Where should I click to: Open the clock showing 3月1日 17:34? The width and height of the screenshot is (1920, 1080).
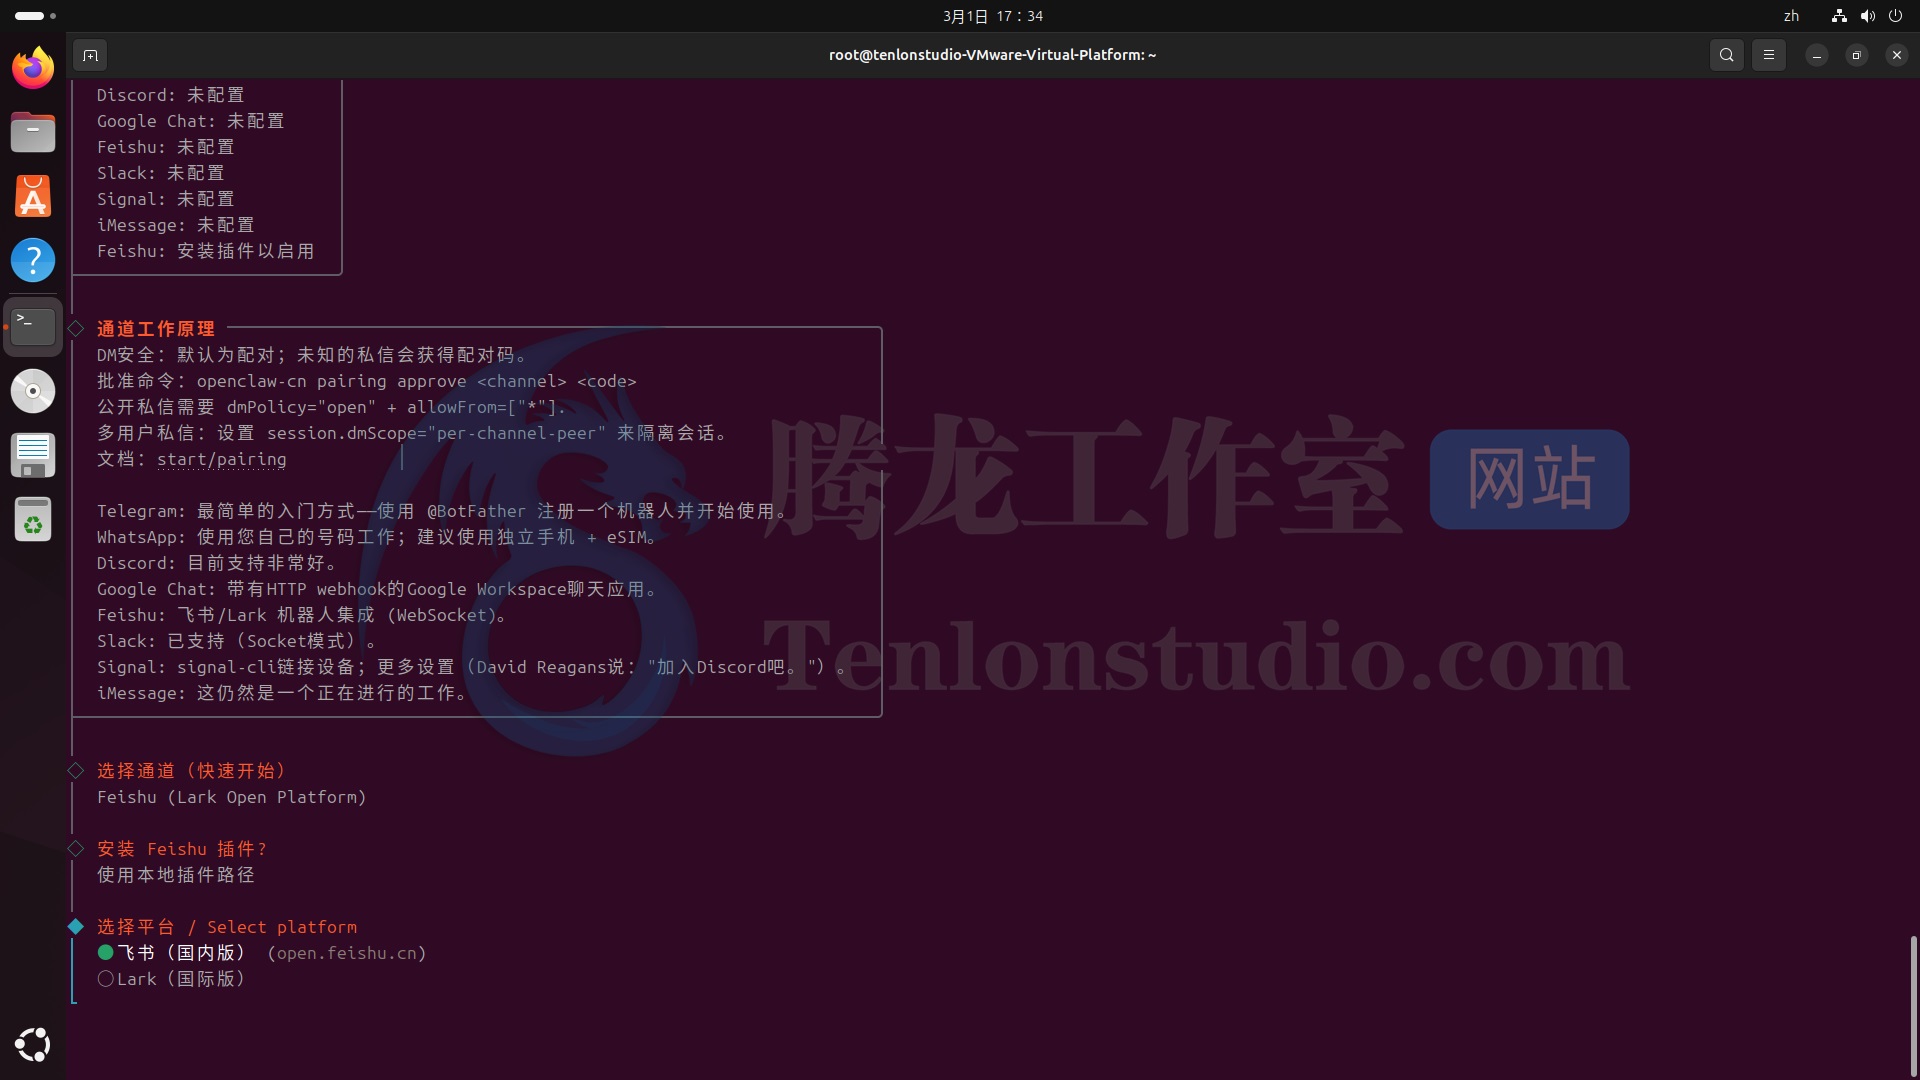(992, 16)
